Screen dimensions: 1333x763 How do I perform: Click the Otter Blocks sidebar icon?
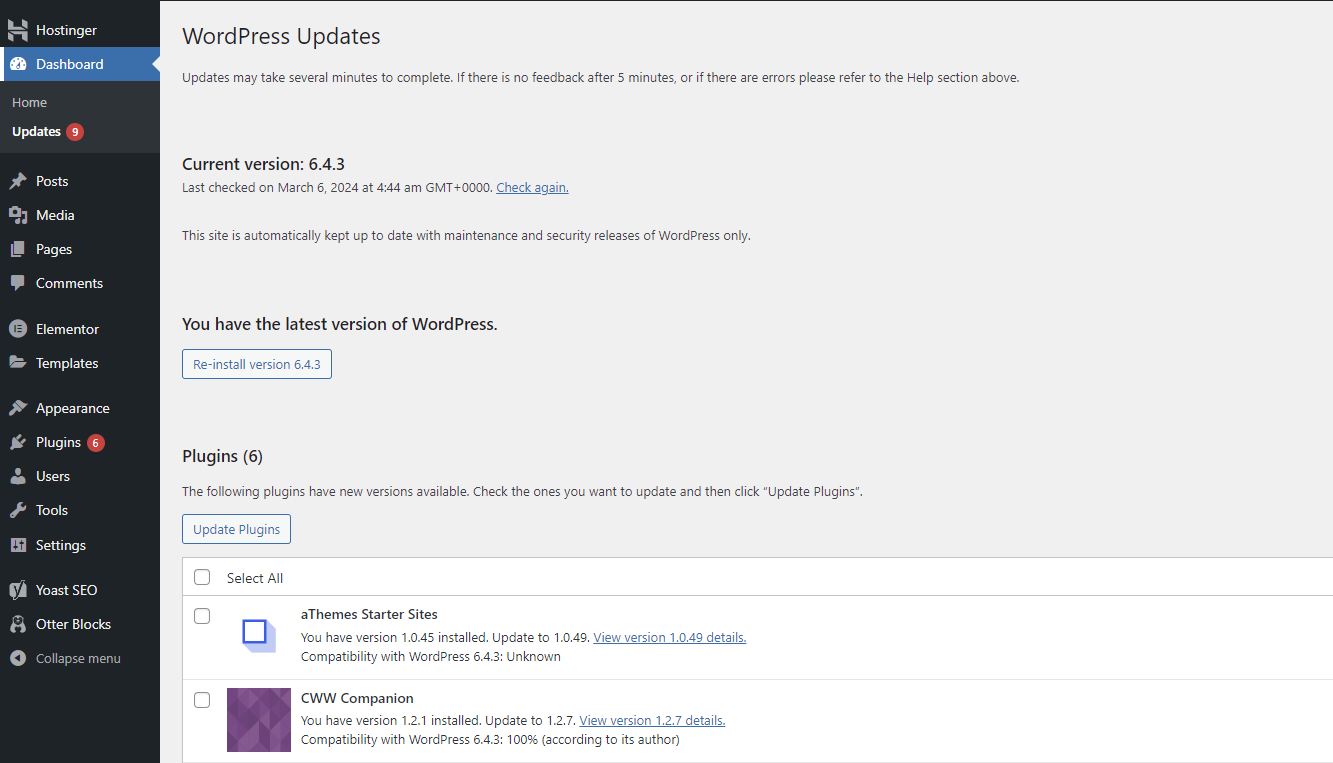point(18,623)
